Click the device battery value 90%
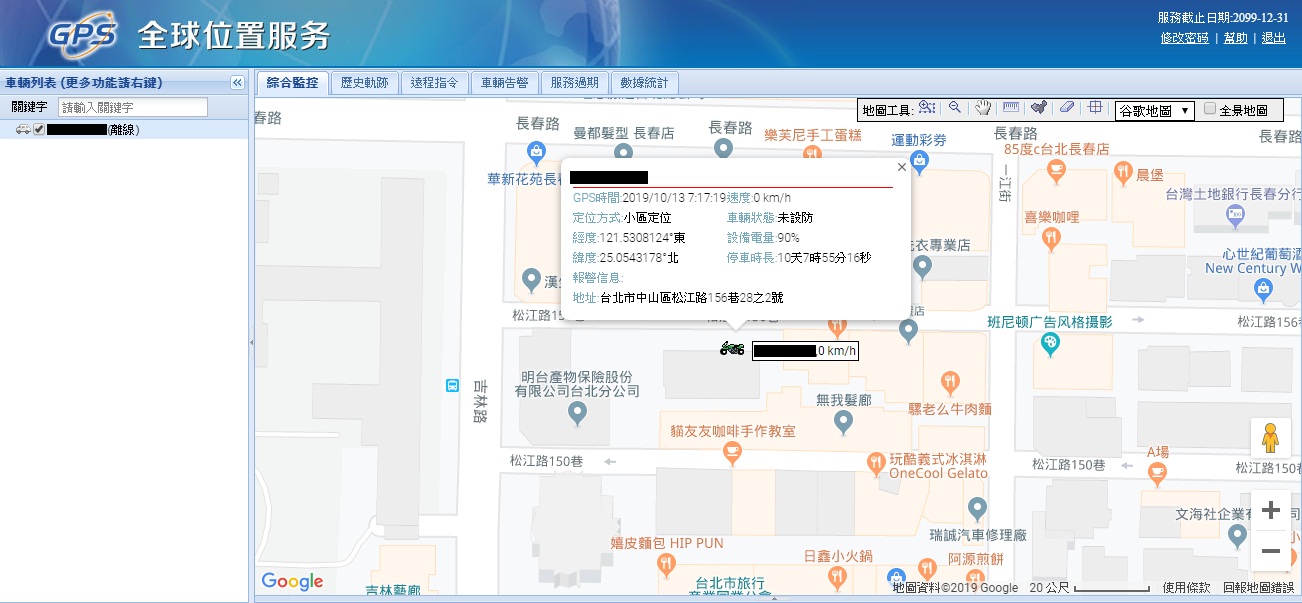Viewport: 1302px width, 603px height. click(x=788, y=237)
